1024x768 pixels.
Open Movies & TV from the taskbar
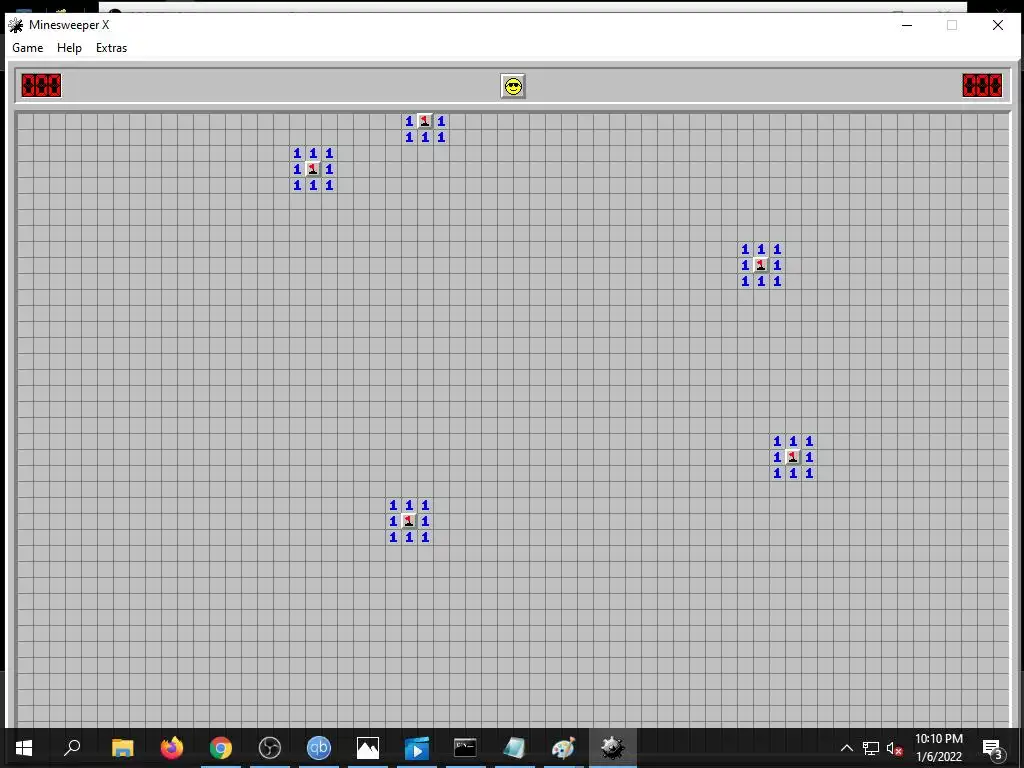click(x=417, y=748)
